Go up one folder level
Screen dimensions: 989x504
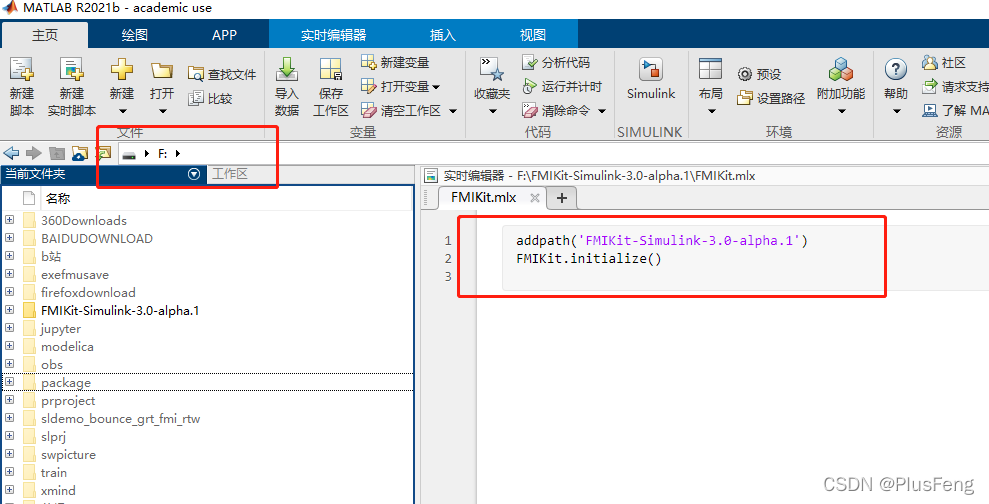click(57, 153)
